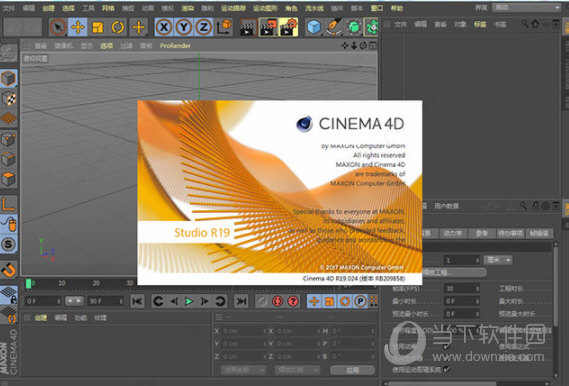Open the interface layout dropdown top-right

click(x=527, y=8)
